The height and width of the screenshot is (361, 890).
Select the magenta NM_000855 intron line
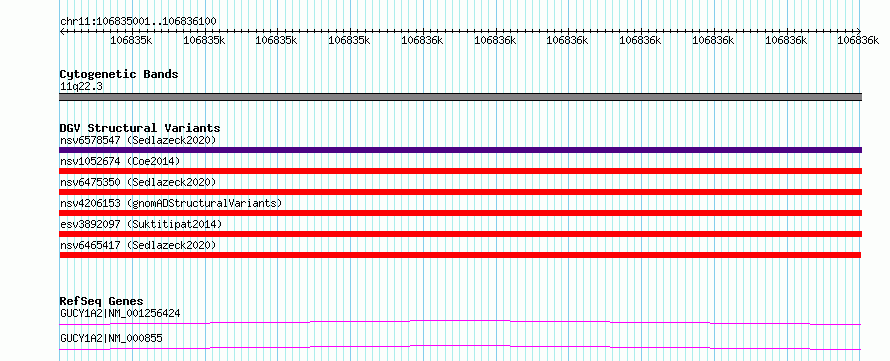pos(460,347)
